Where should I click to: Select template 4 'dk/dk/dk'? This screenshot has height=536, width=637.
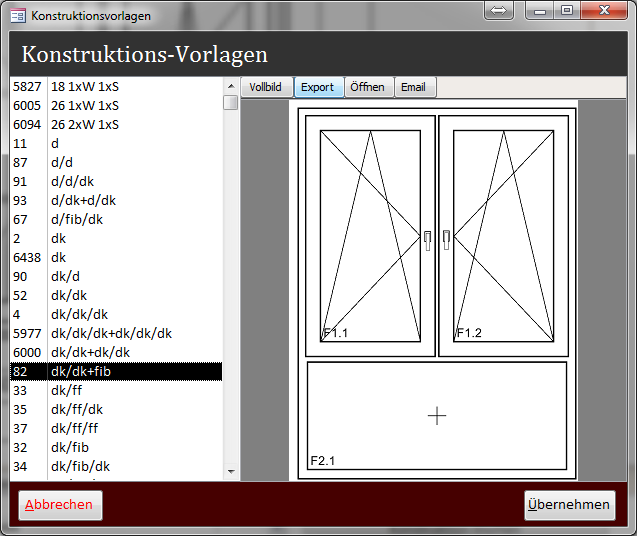[x=116, y=315]
